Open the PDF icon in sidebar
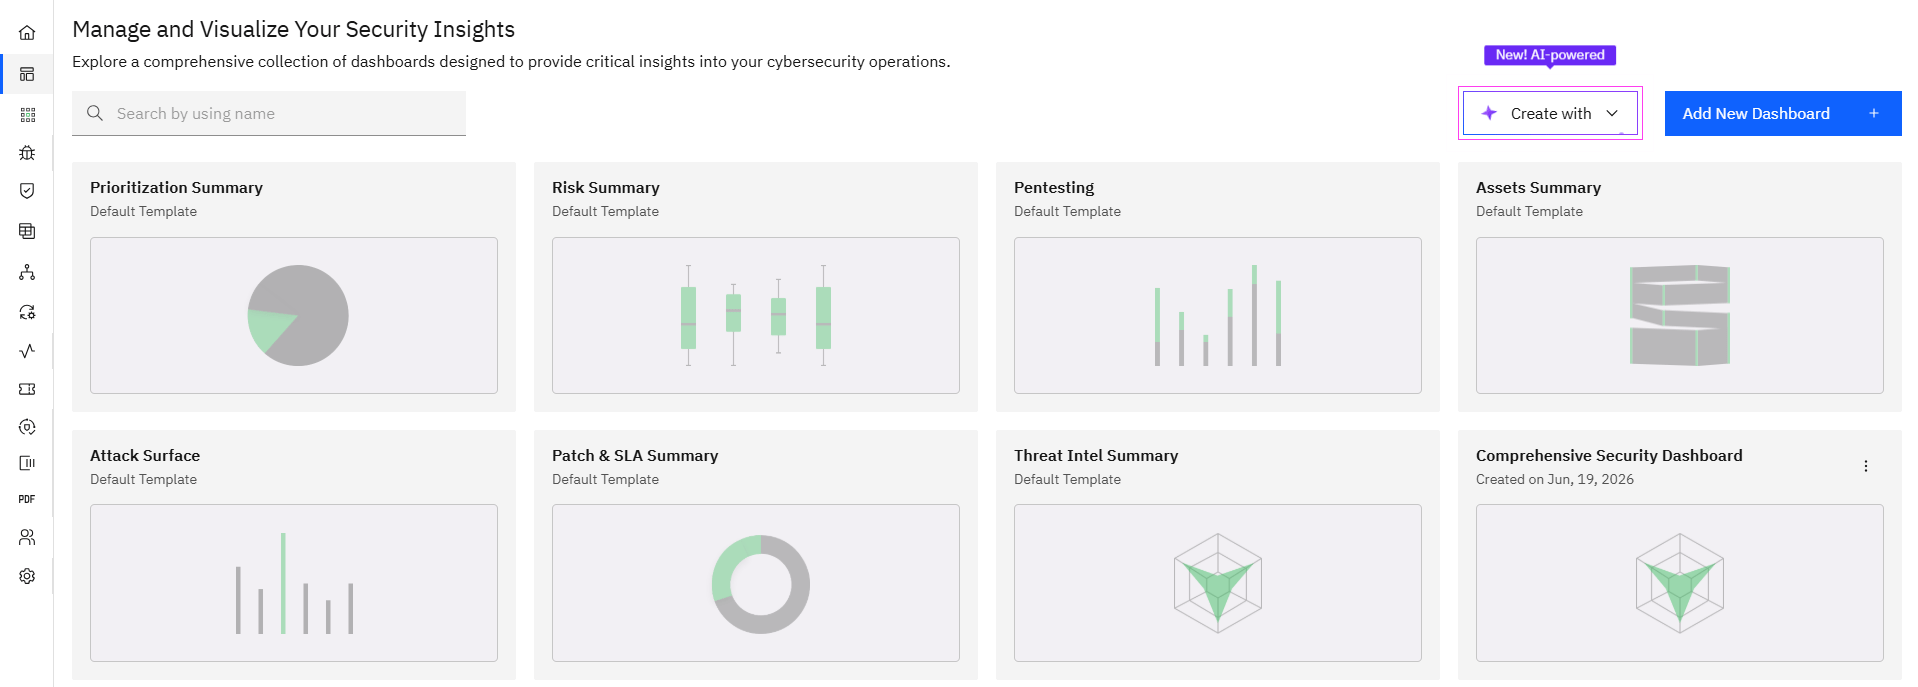The image size is (1918, 687). click(27, 499)
